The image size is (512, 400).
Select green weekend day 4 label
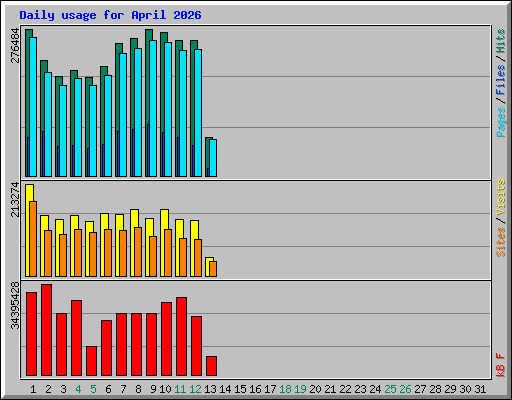[78, 389]
